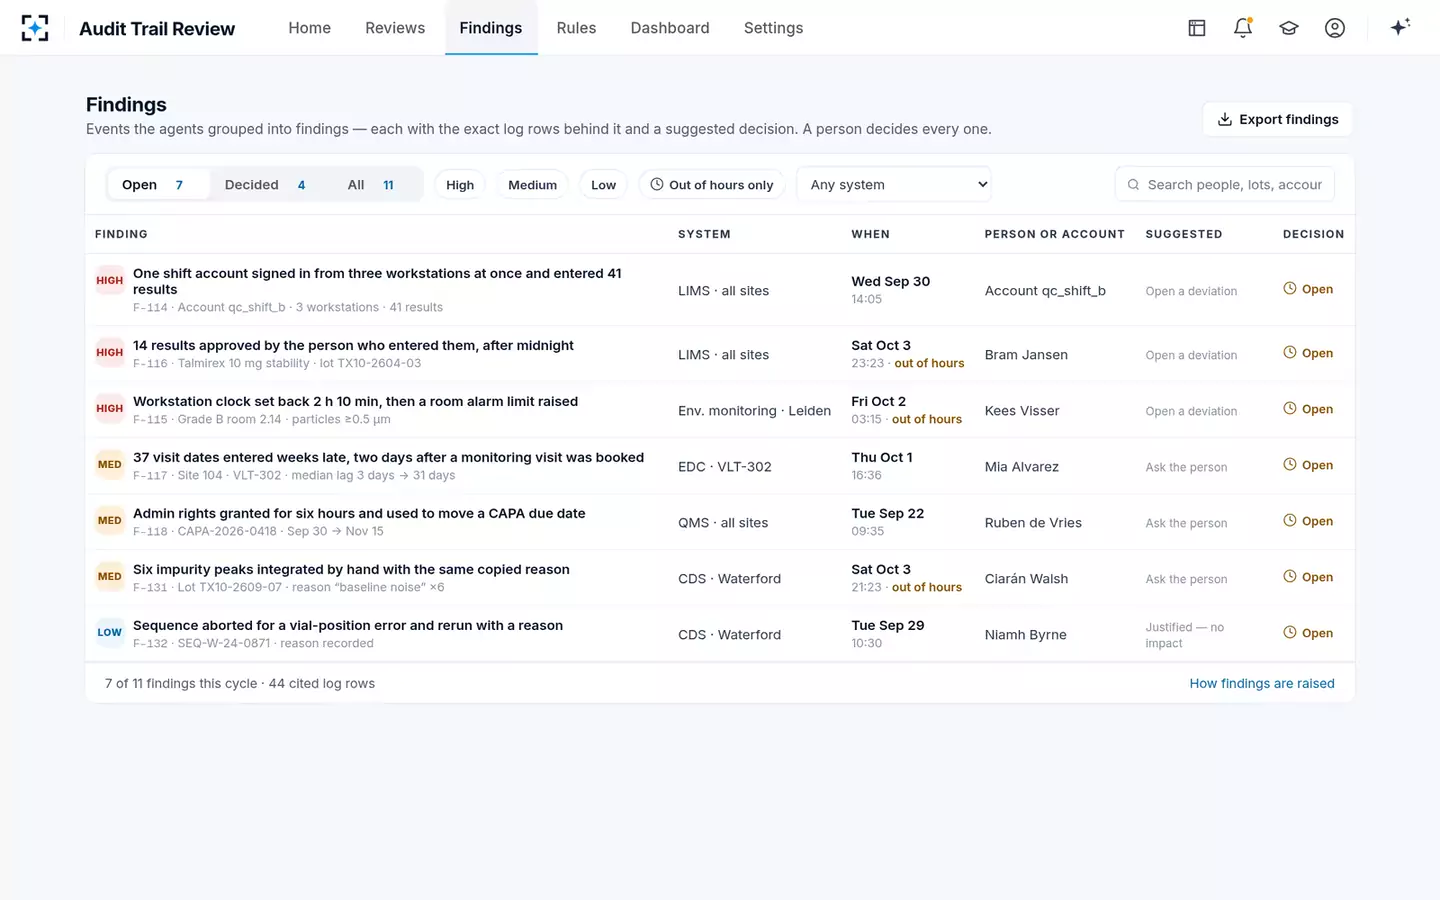The image size is (1440, 900).
Task: Click the SUGGESTED column header
Action: (1184, 234)
